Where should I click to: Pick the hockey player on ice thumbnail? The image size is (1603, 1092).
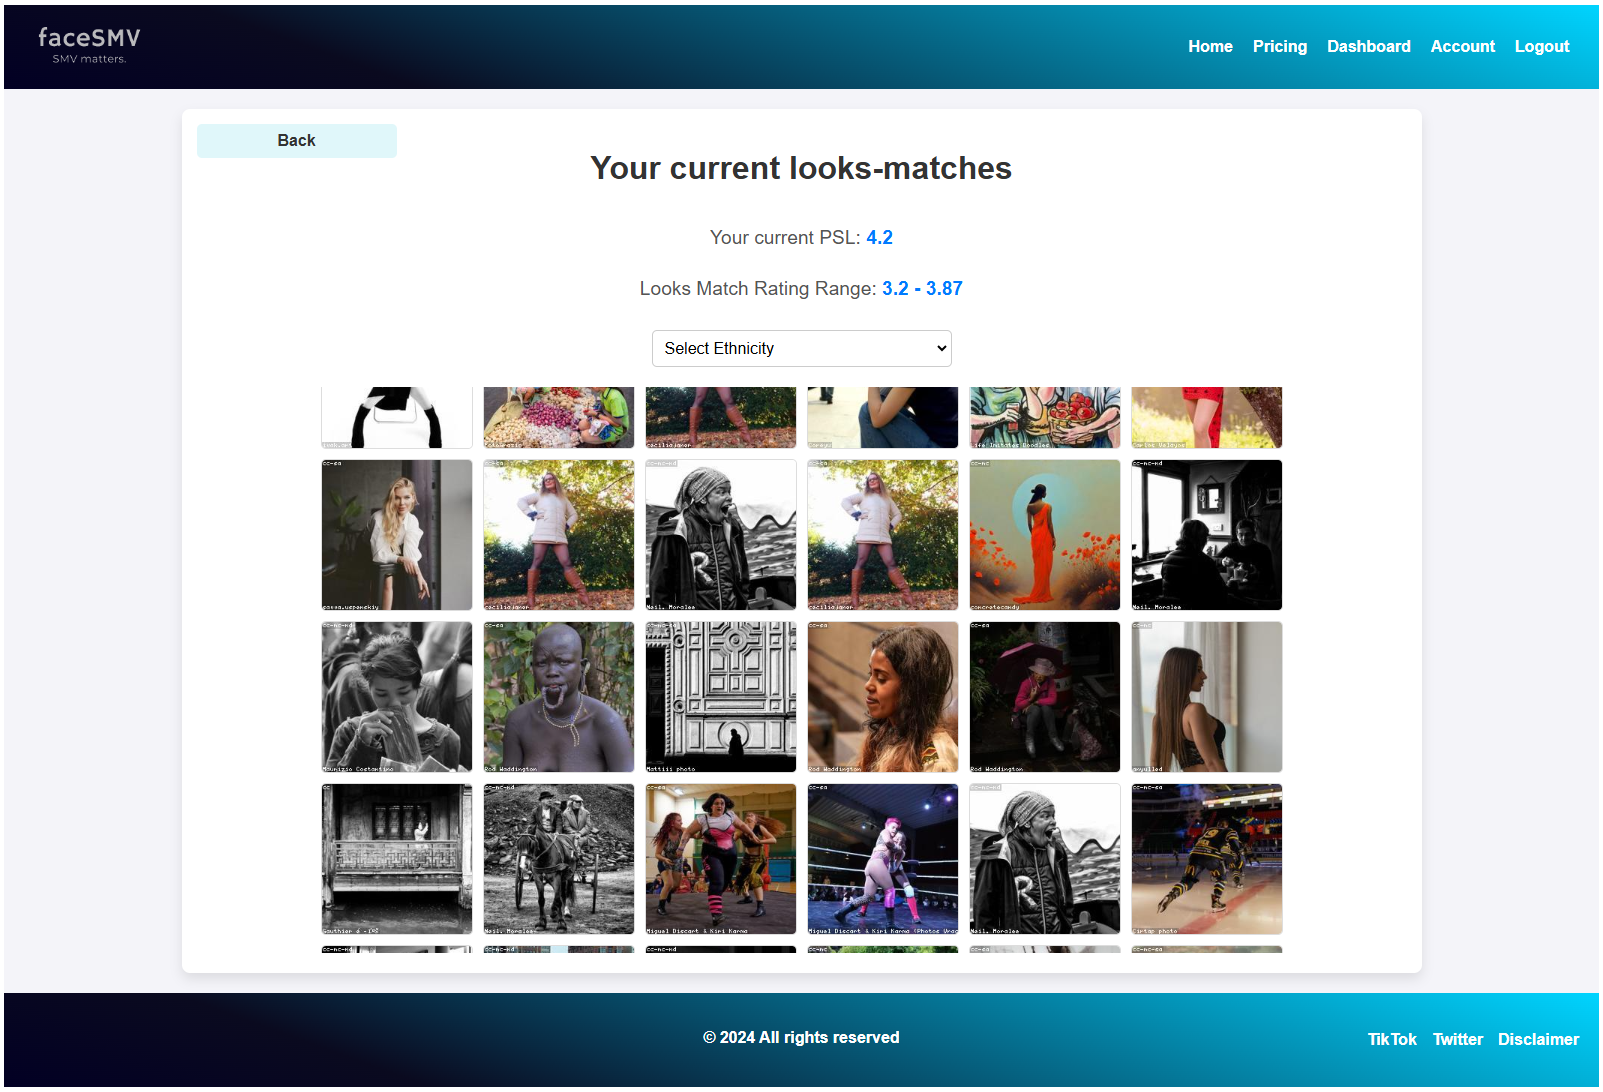1207,859
